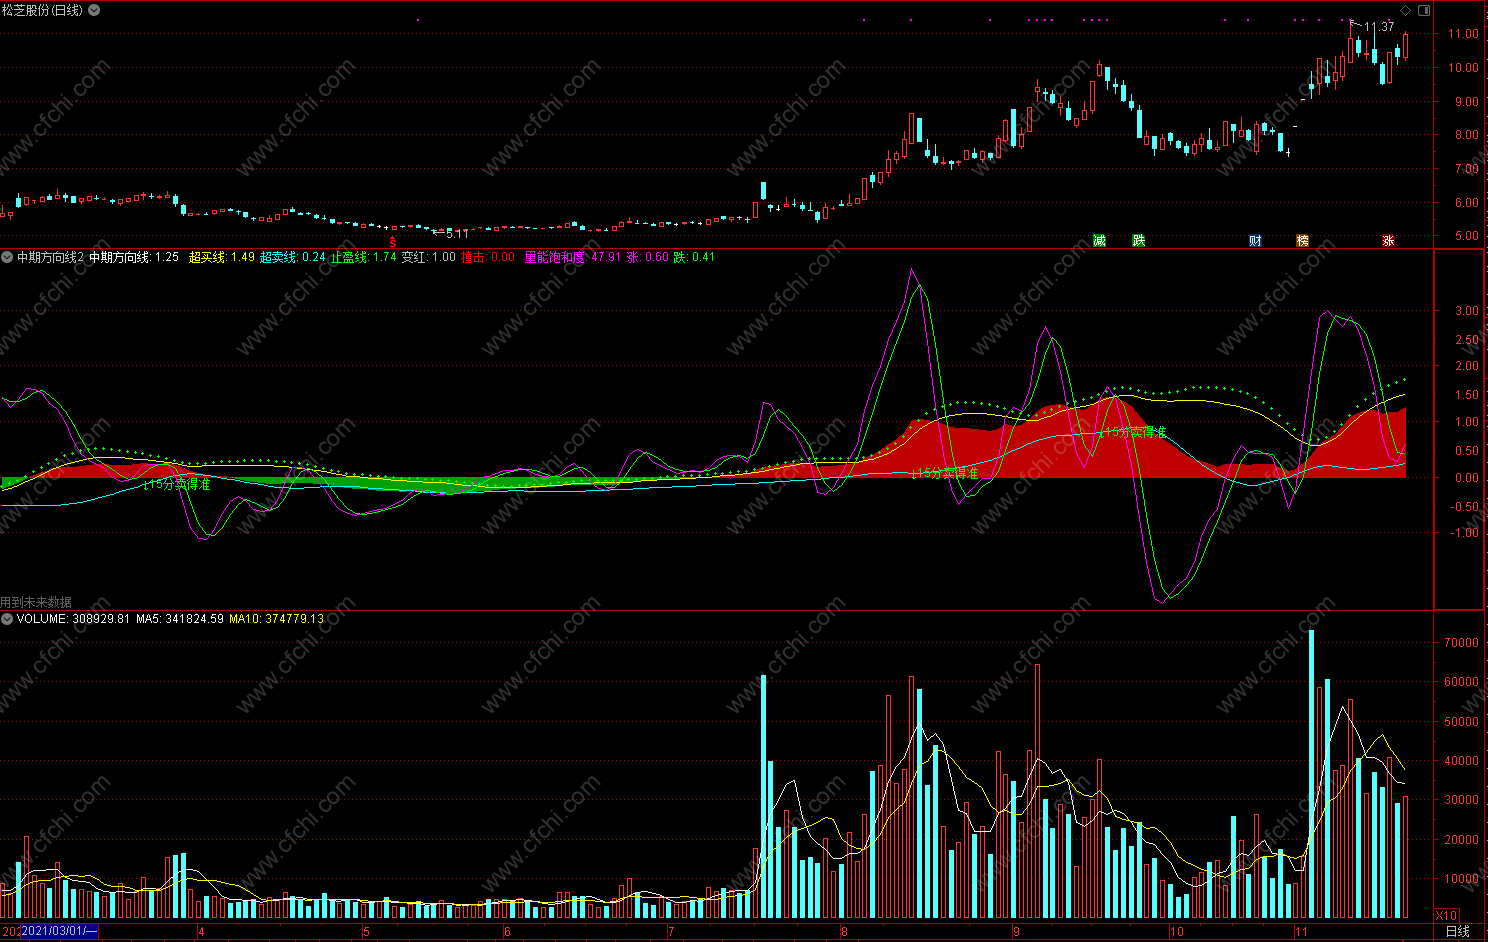Click the red 涨 event marker

[x=1388, y=240]
